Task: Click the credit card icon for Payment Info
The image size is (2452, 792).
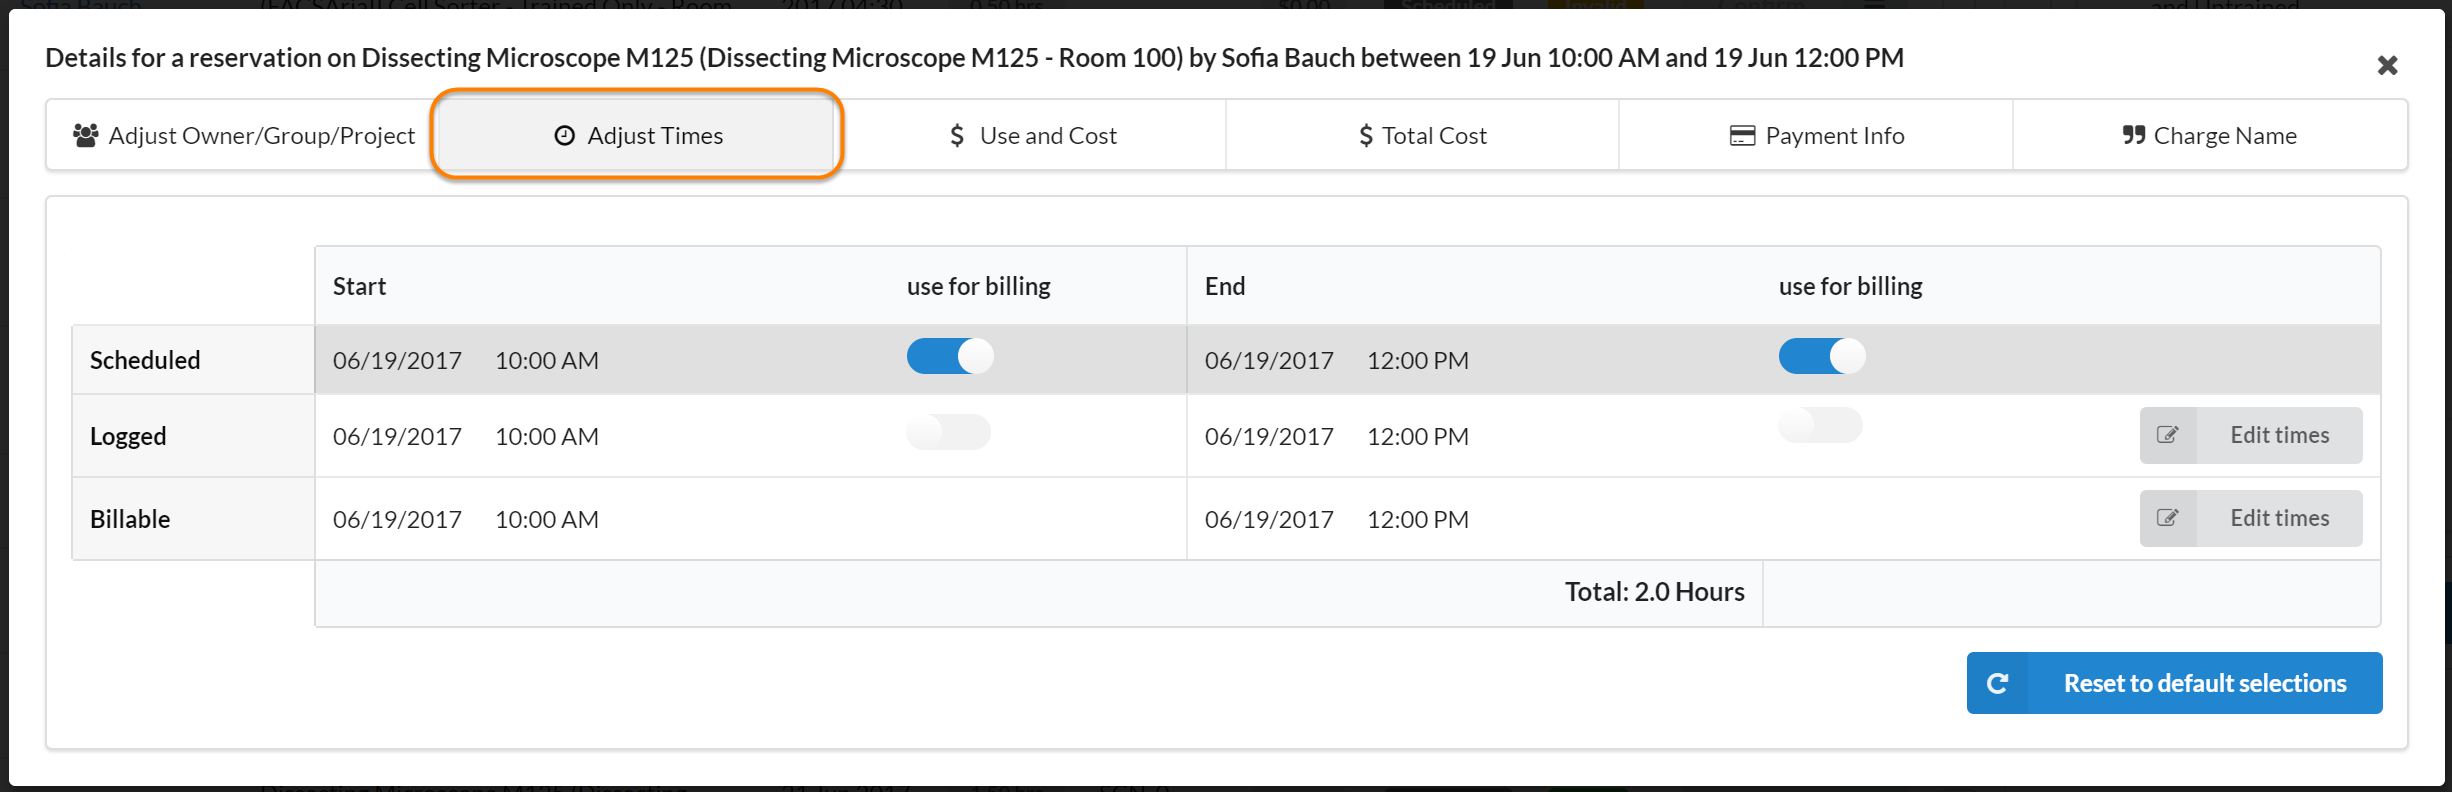Action: (1742, 135)
